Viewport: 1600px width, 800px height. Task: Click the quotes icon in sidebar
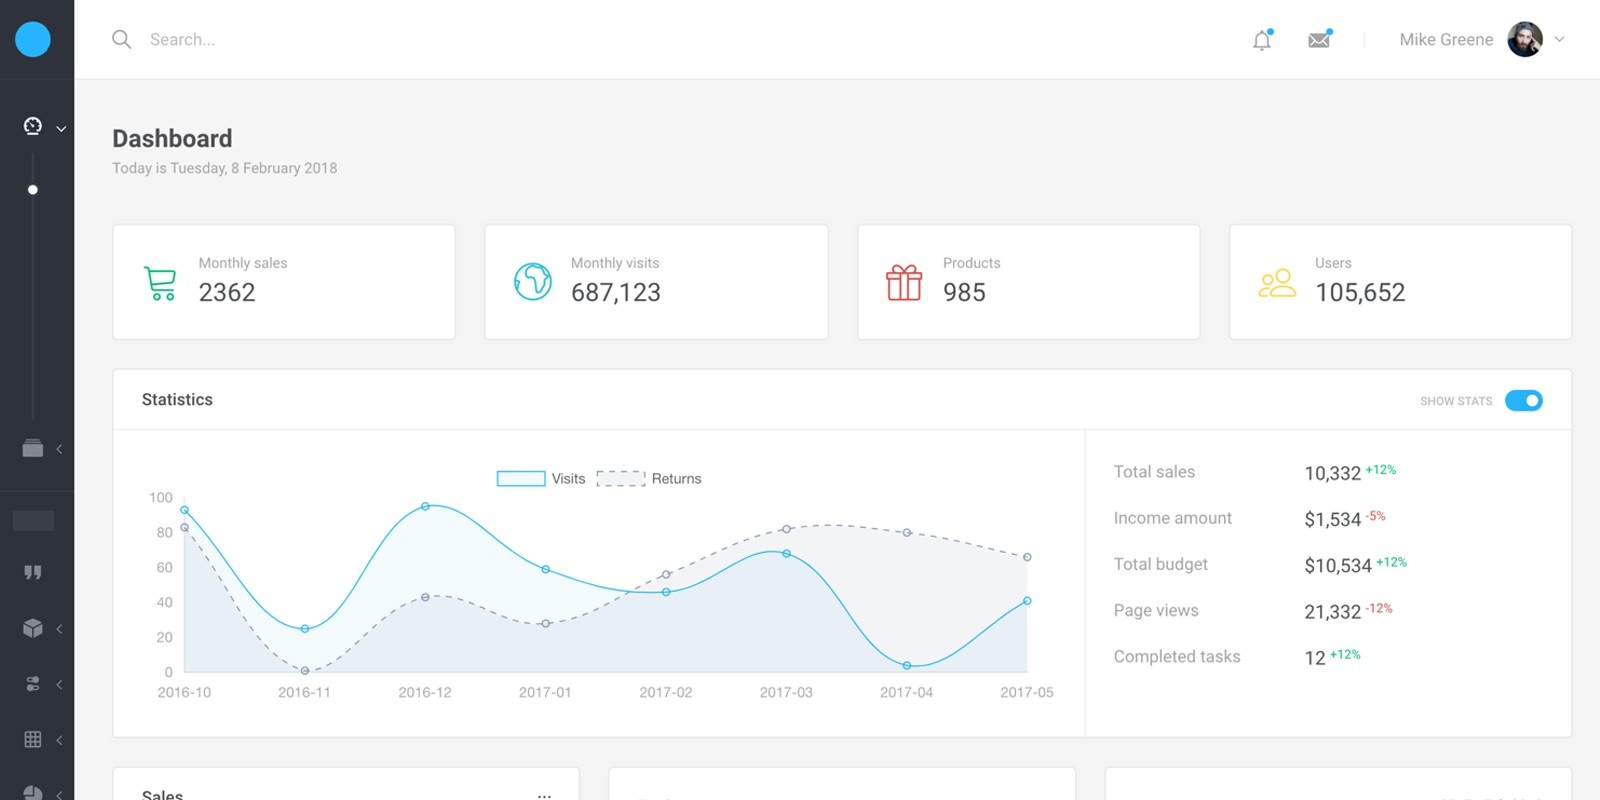coord(33,572)
